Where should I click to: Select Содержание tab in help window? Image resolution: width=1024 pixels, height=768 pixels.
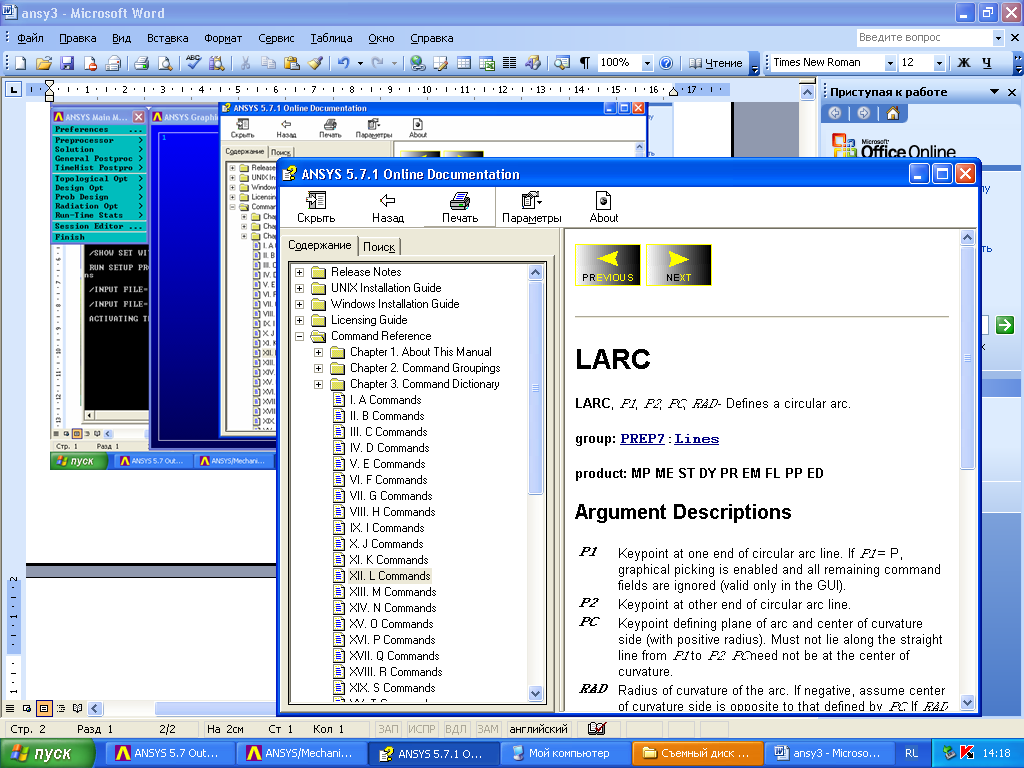pyautogui.click(x=319, y=245)
